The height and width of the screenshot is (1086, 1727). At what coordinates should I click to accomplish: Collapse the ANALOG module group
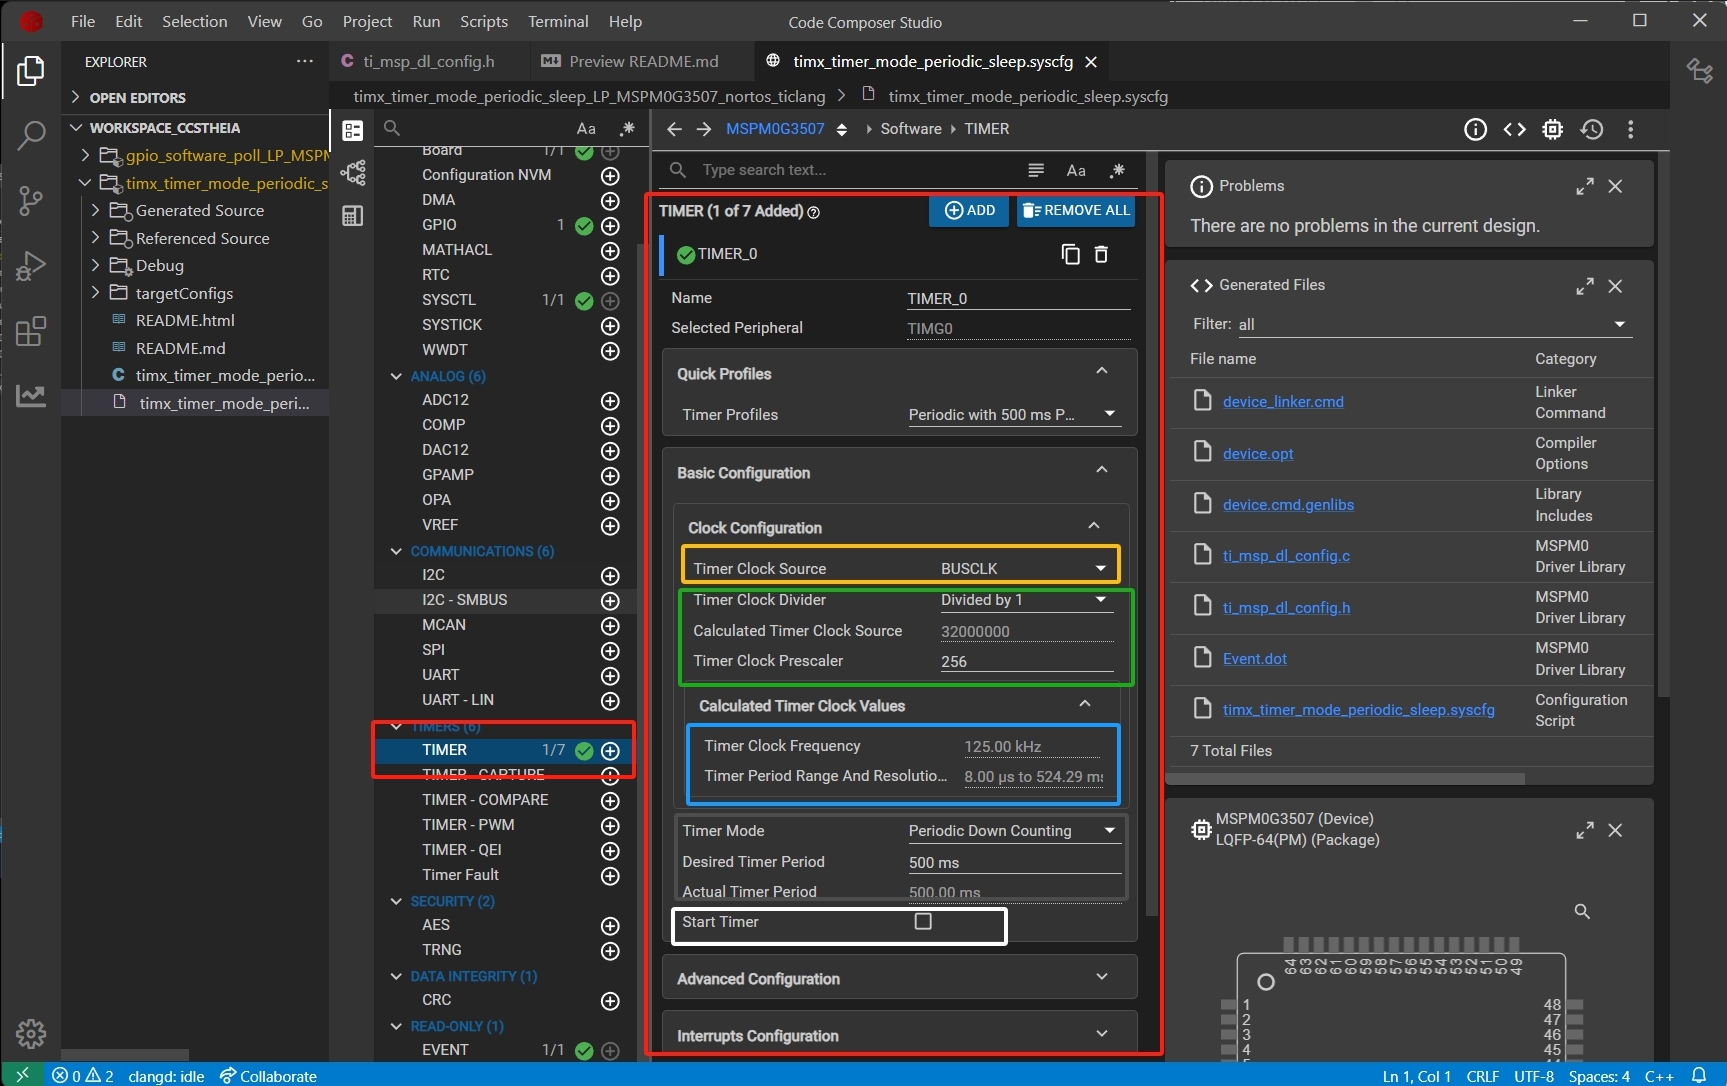(396, 376)
